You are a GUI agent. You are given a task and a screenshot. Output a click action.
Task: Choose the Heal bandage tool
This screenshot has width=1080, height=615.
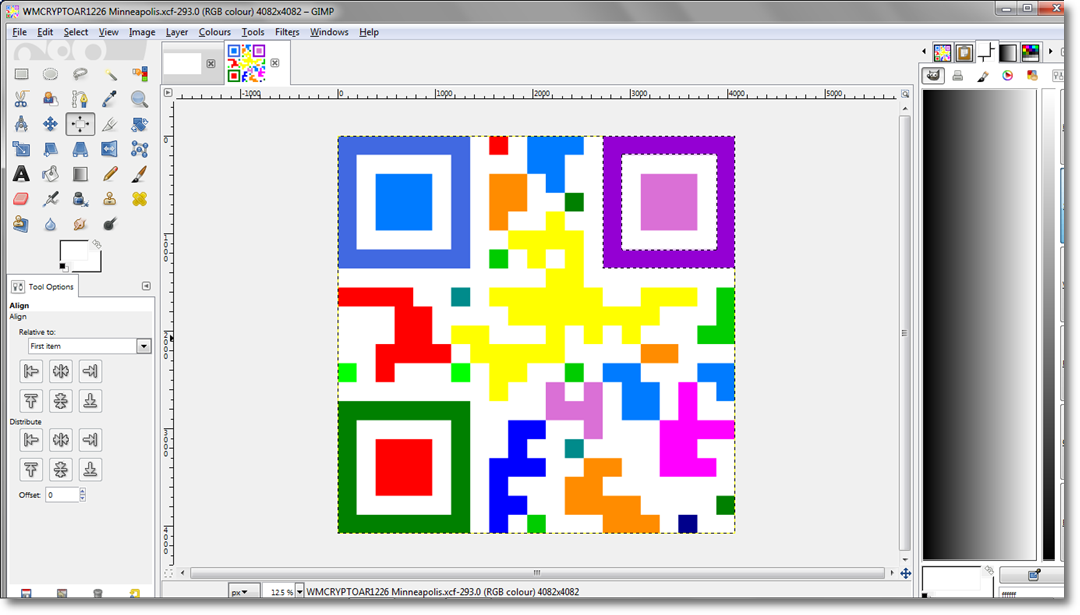139,199
